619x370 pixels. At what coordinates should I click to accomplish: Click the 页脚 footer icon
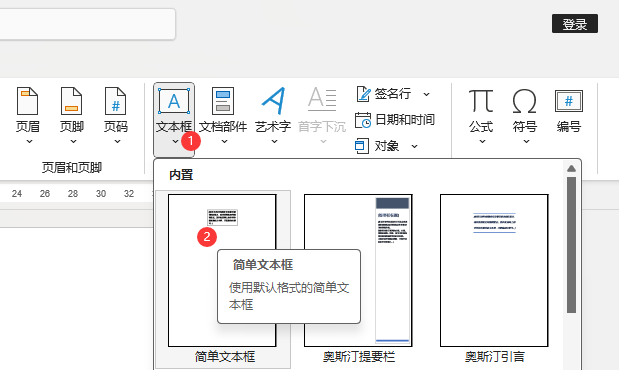71,101
